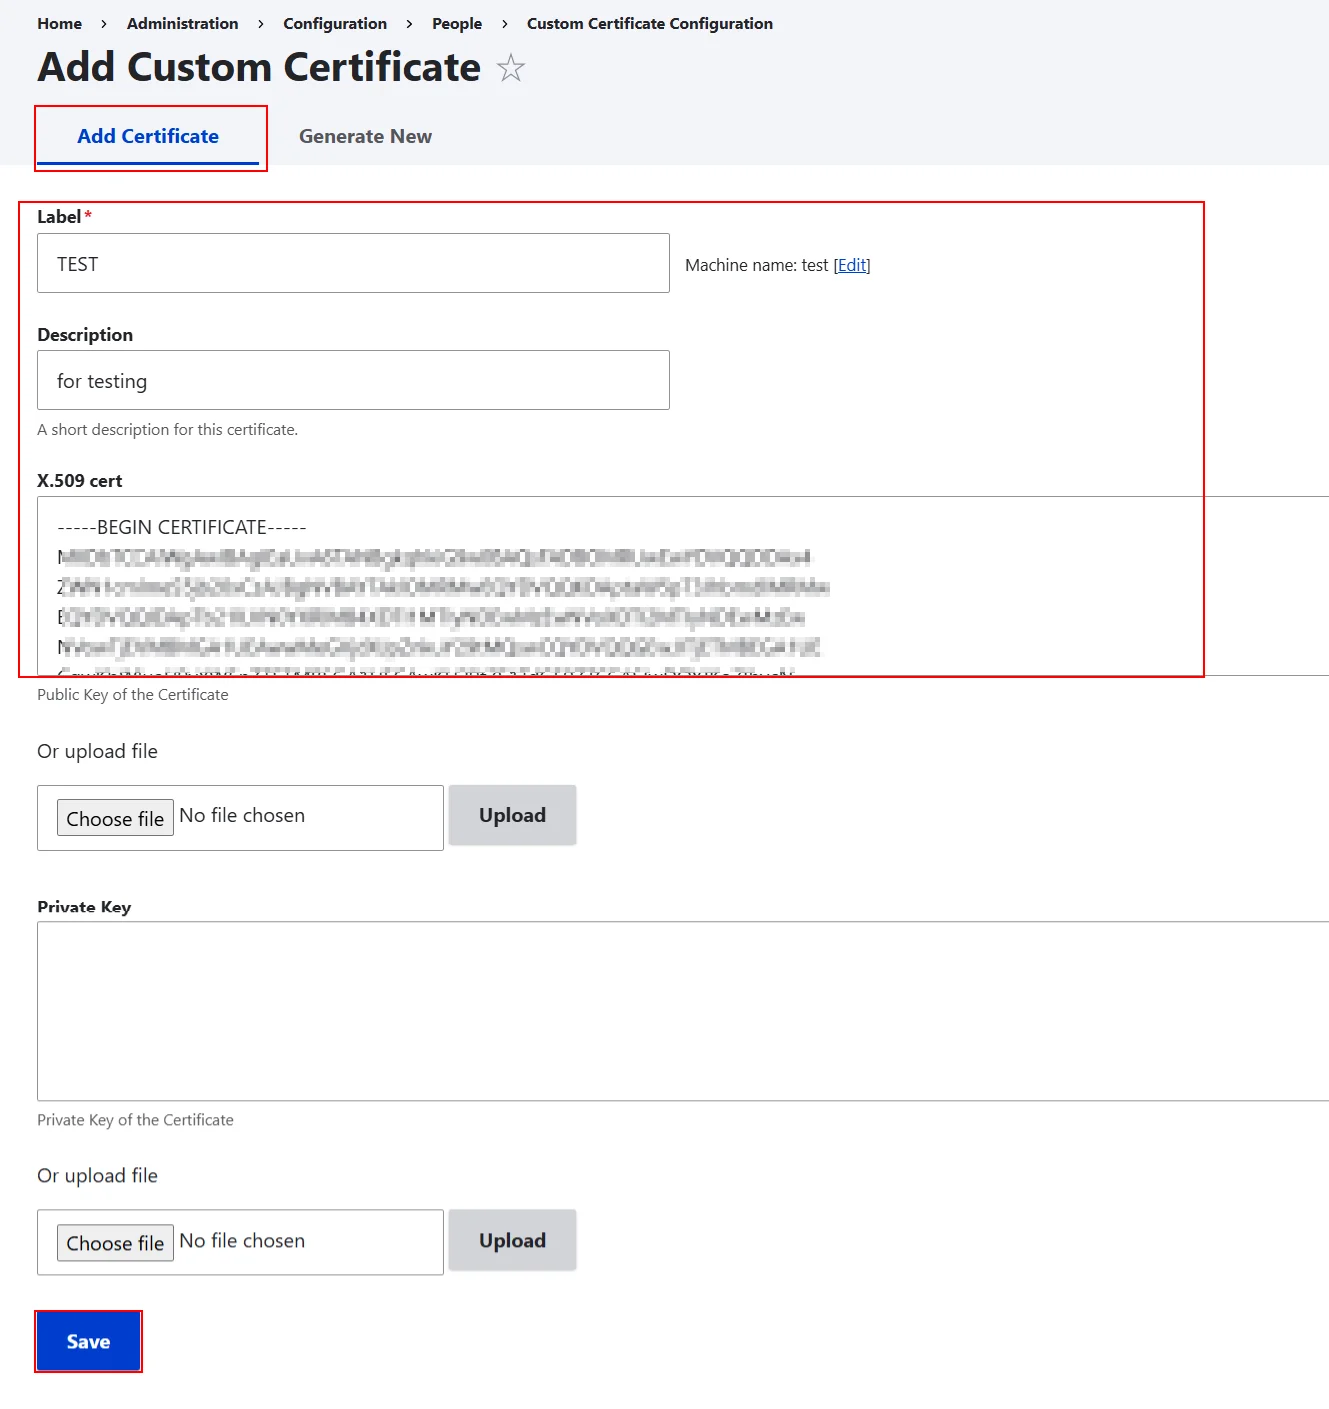The height and width of the screenshot is (1409, 1329).
Task: Open Custom Certificate Configuration breadcrumb
Action: (649, 23)
